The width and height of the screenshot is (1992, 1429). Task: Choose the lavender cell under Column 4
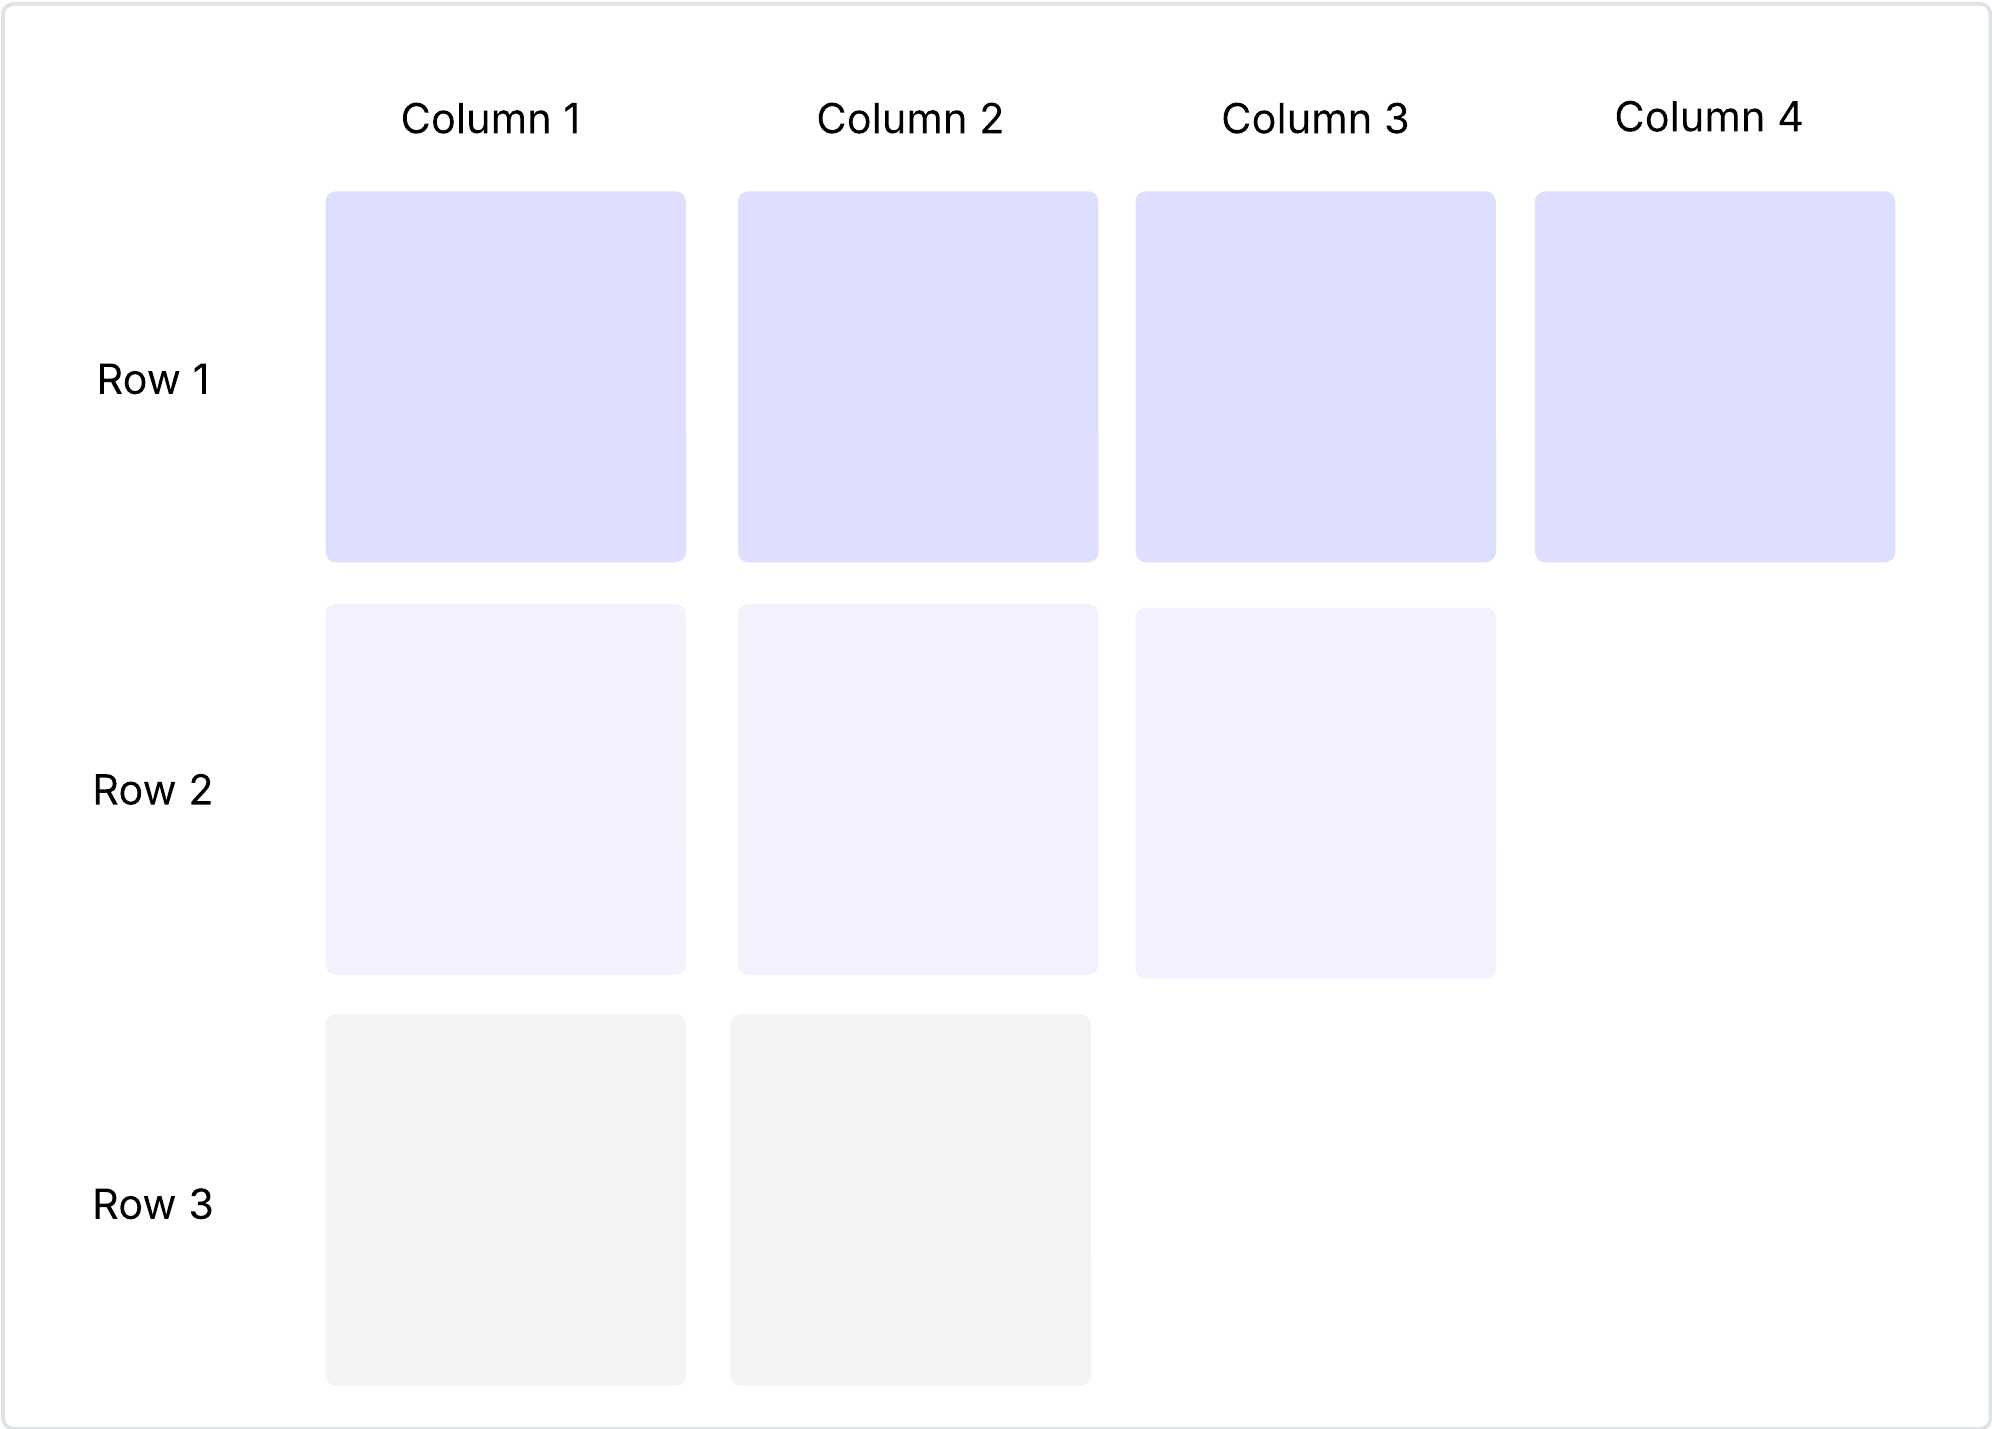click(x=1714, y=376)
